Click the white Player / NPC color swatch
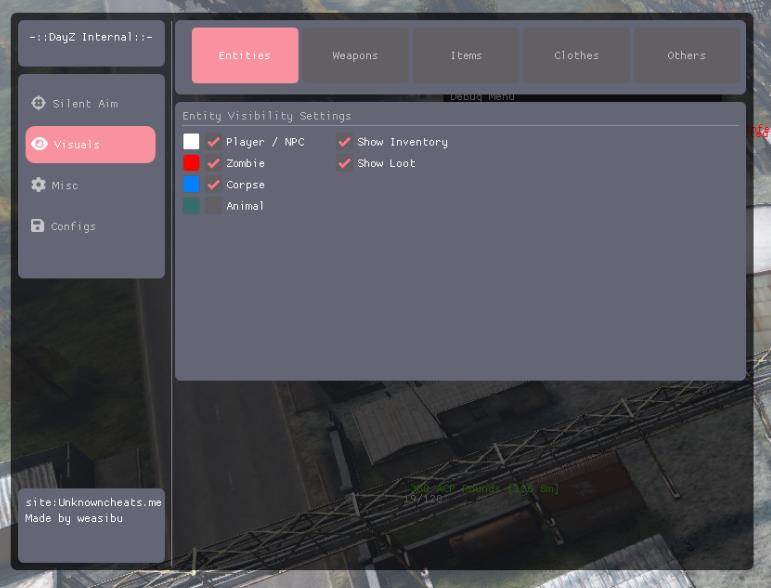This screenshot has width=771, height=588. click(x=191, y=142)
